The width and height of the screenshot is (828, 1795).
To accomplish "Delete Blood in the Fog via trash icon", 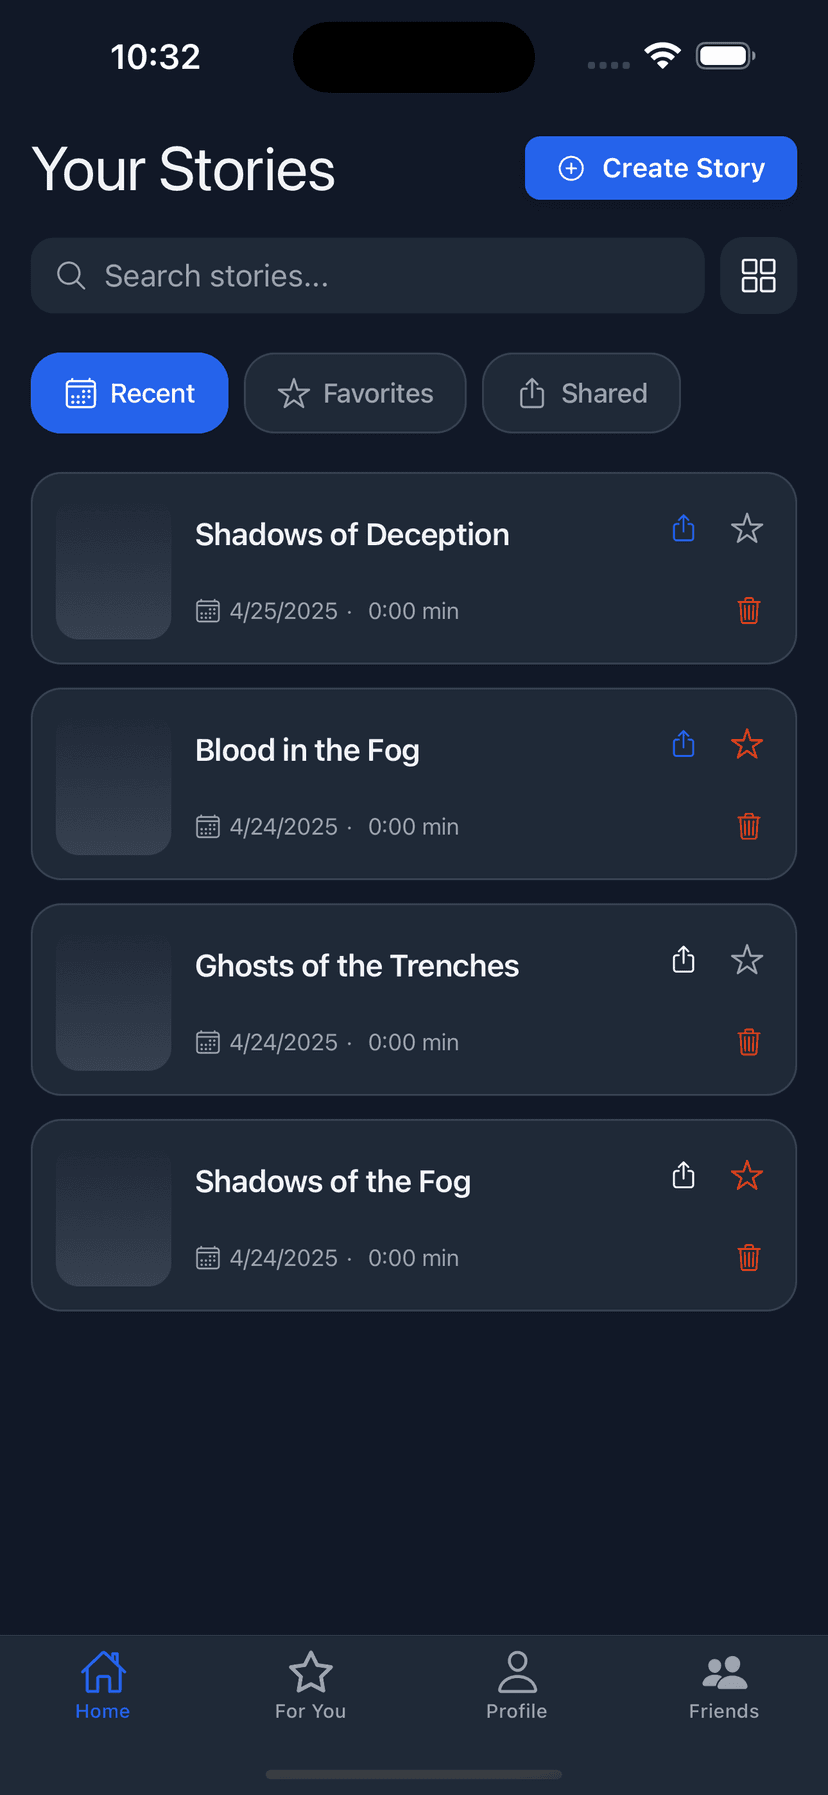I will (x=748, y=826).
